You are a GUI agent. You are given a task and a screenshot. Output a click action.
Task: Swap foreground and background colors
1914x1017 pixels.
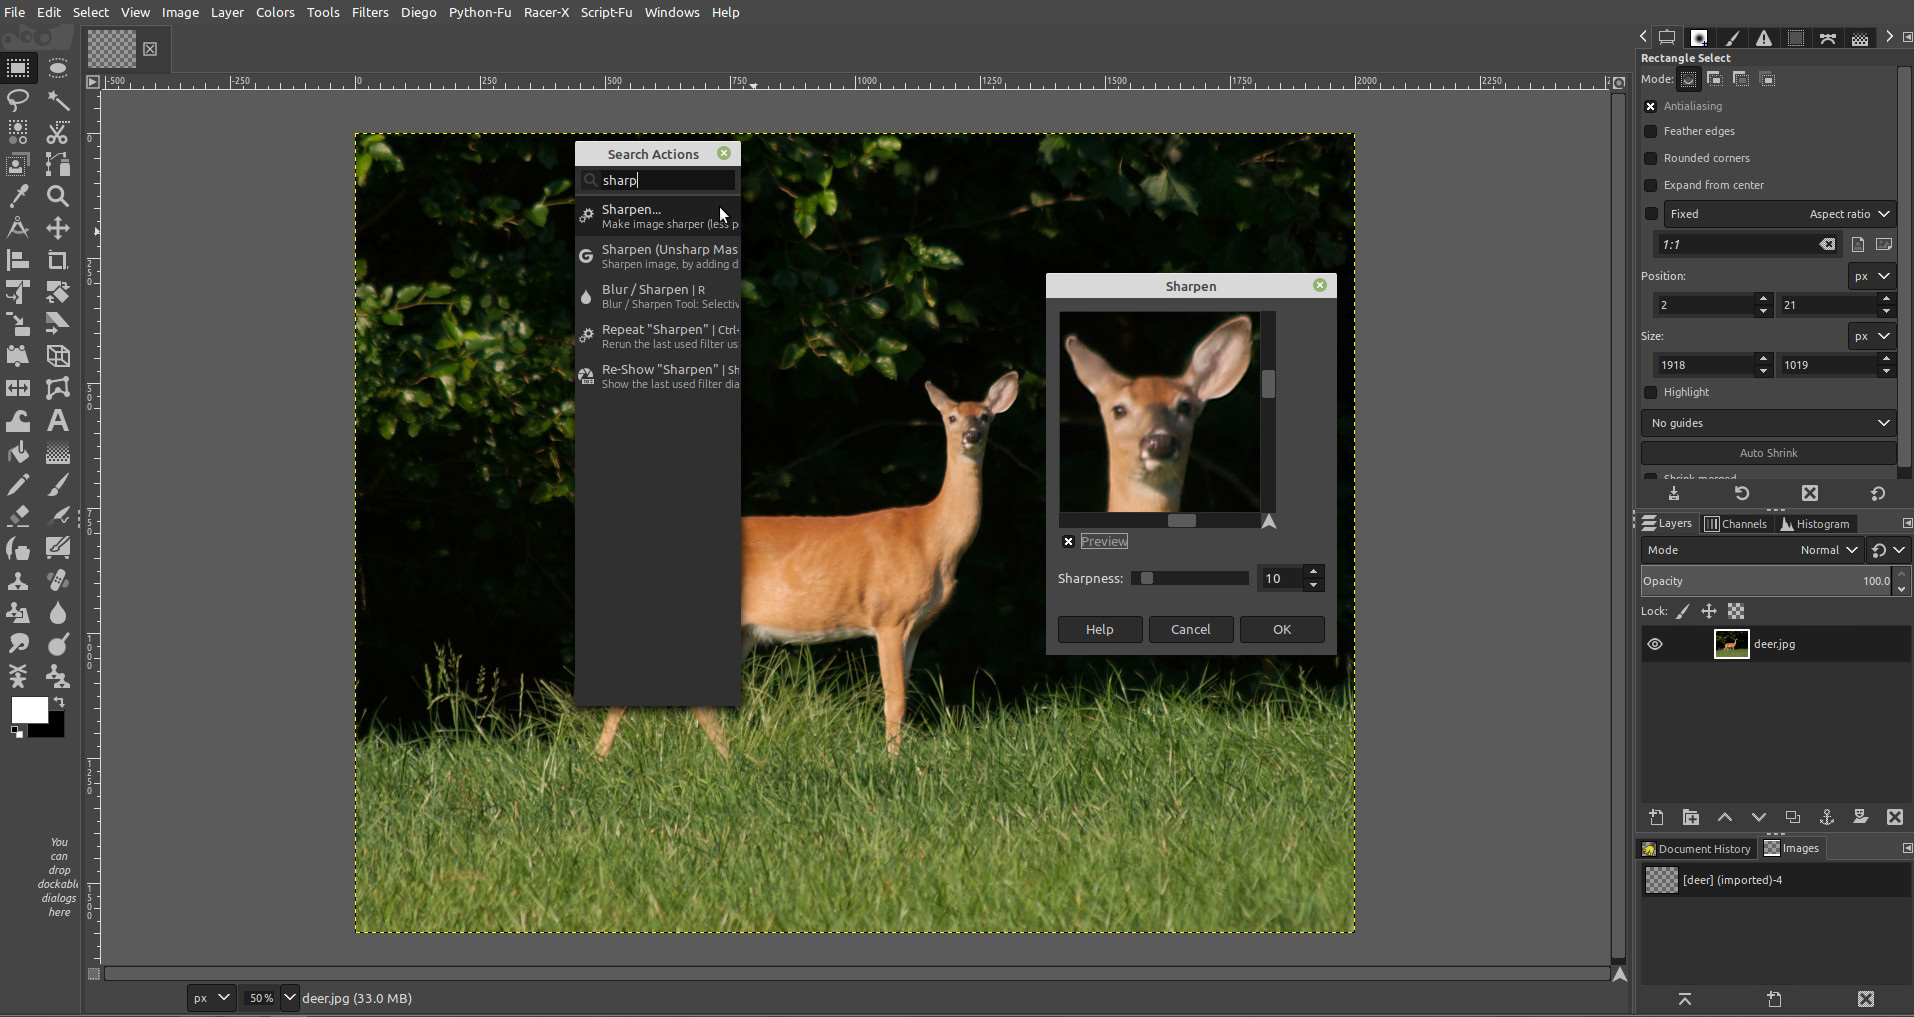click(x=59, y=702)
